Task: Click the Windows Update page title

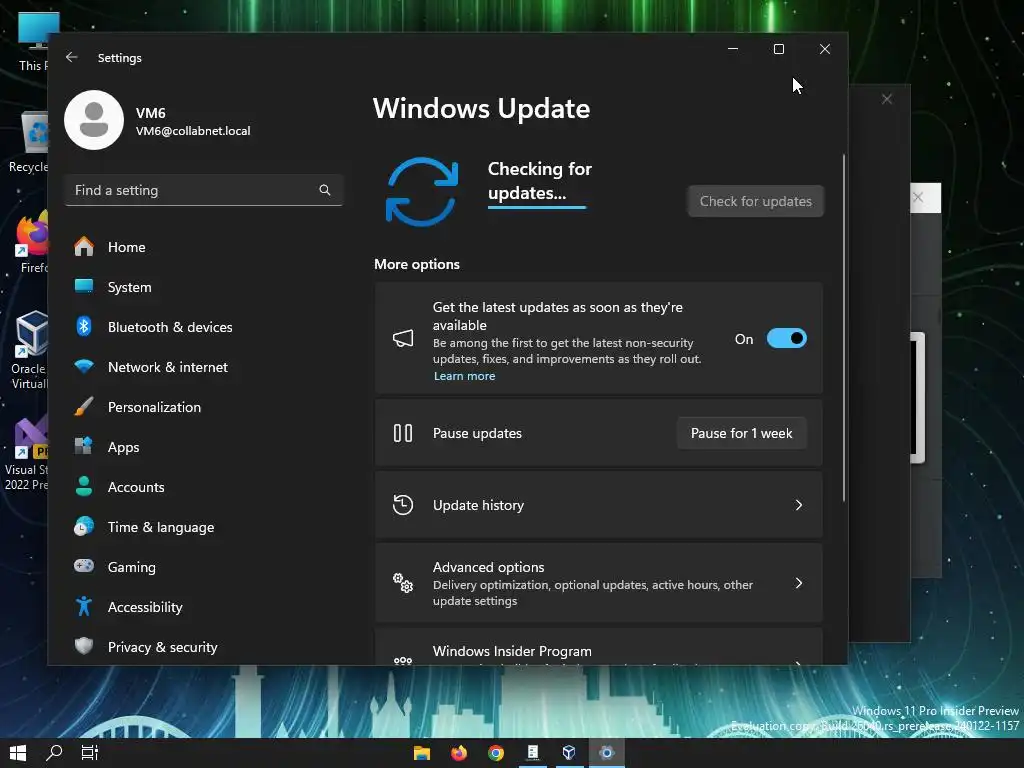Action: (481, 108)
